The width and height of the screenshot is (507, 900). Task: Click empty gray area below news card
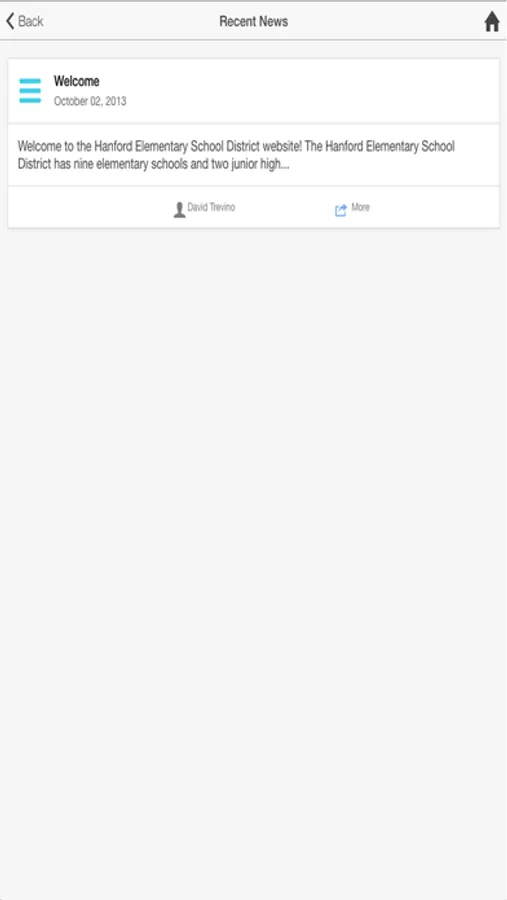(x=253, y=562)
